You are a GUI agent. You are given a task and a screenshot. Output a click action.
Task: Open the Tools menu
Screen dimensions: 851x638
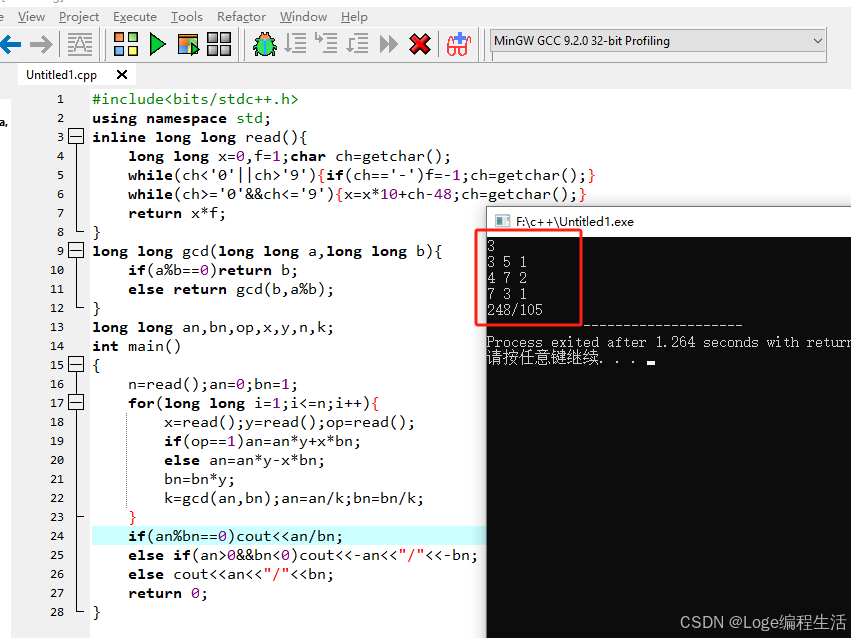point(187,17)
